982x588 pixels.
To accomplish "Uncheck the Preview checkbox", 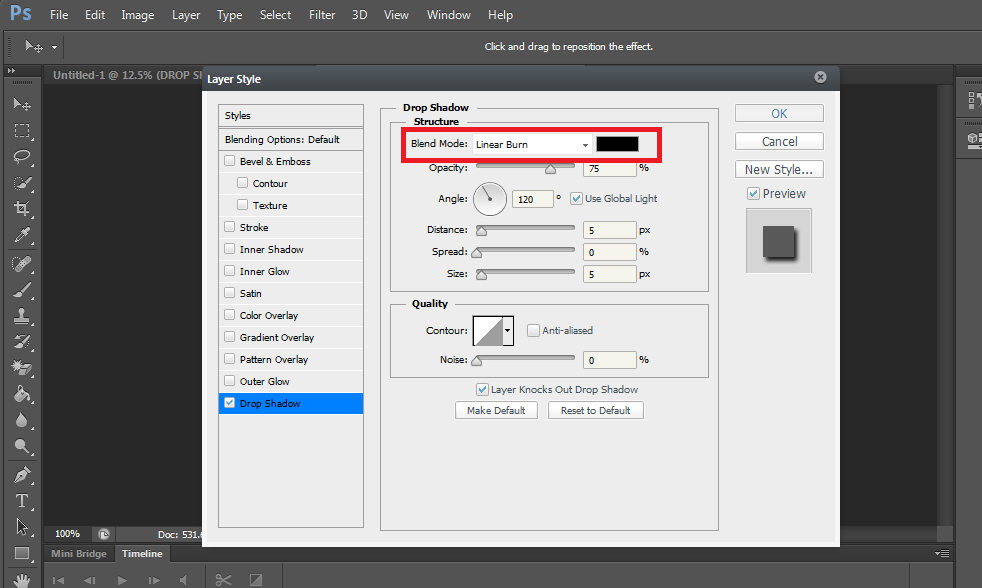I will (x=753, y=193).
